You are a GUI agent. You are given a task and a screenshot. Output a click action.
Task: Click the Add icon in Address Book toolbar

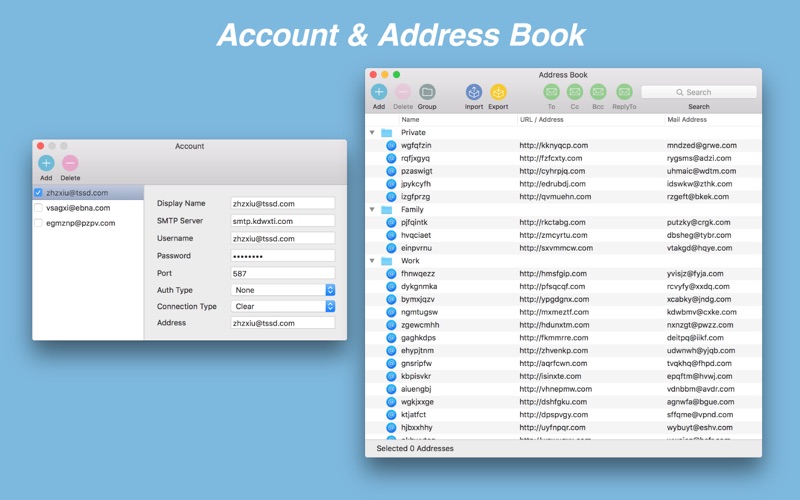pyautogui.click(x=379, y=92)
